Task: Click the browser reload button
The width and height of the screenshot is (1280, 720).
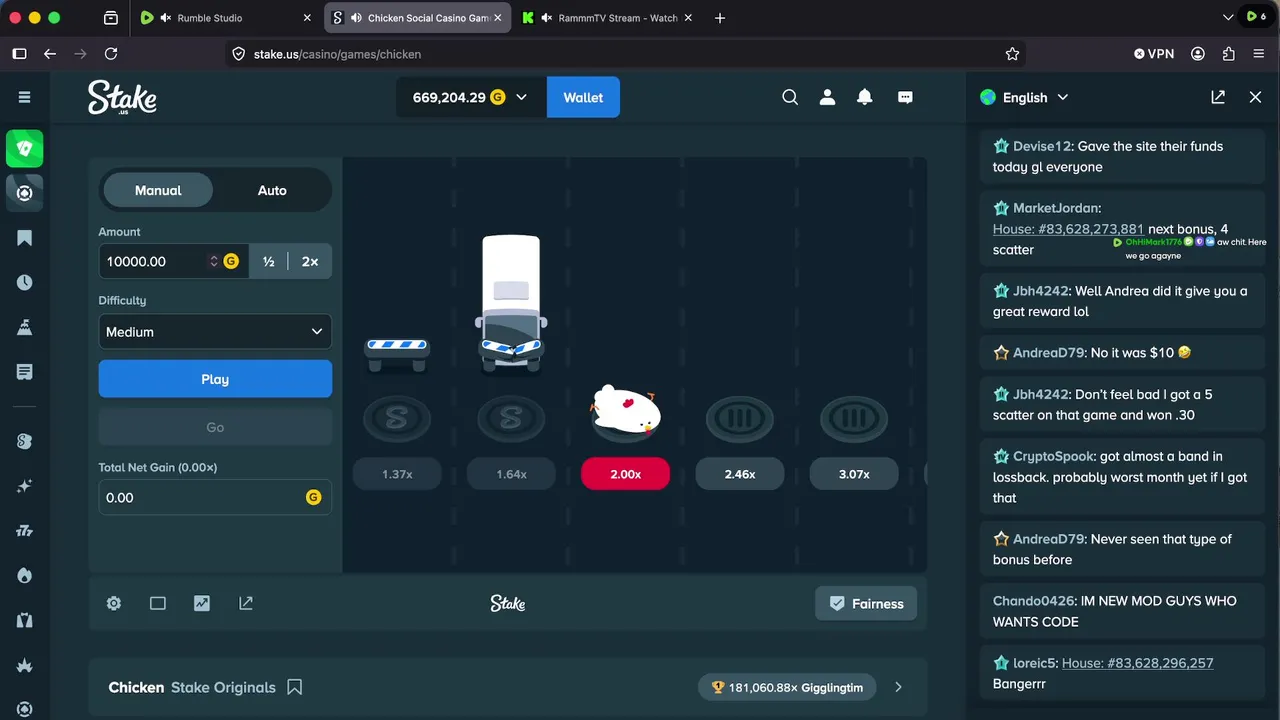Action: (111, 54)
